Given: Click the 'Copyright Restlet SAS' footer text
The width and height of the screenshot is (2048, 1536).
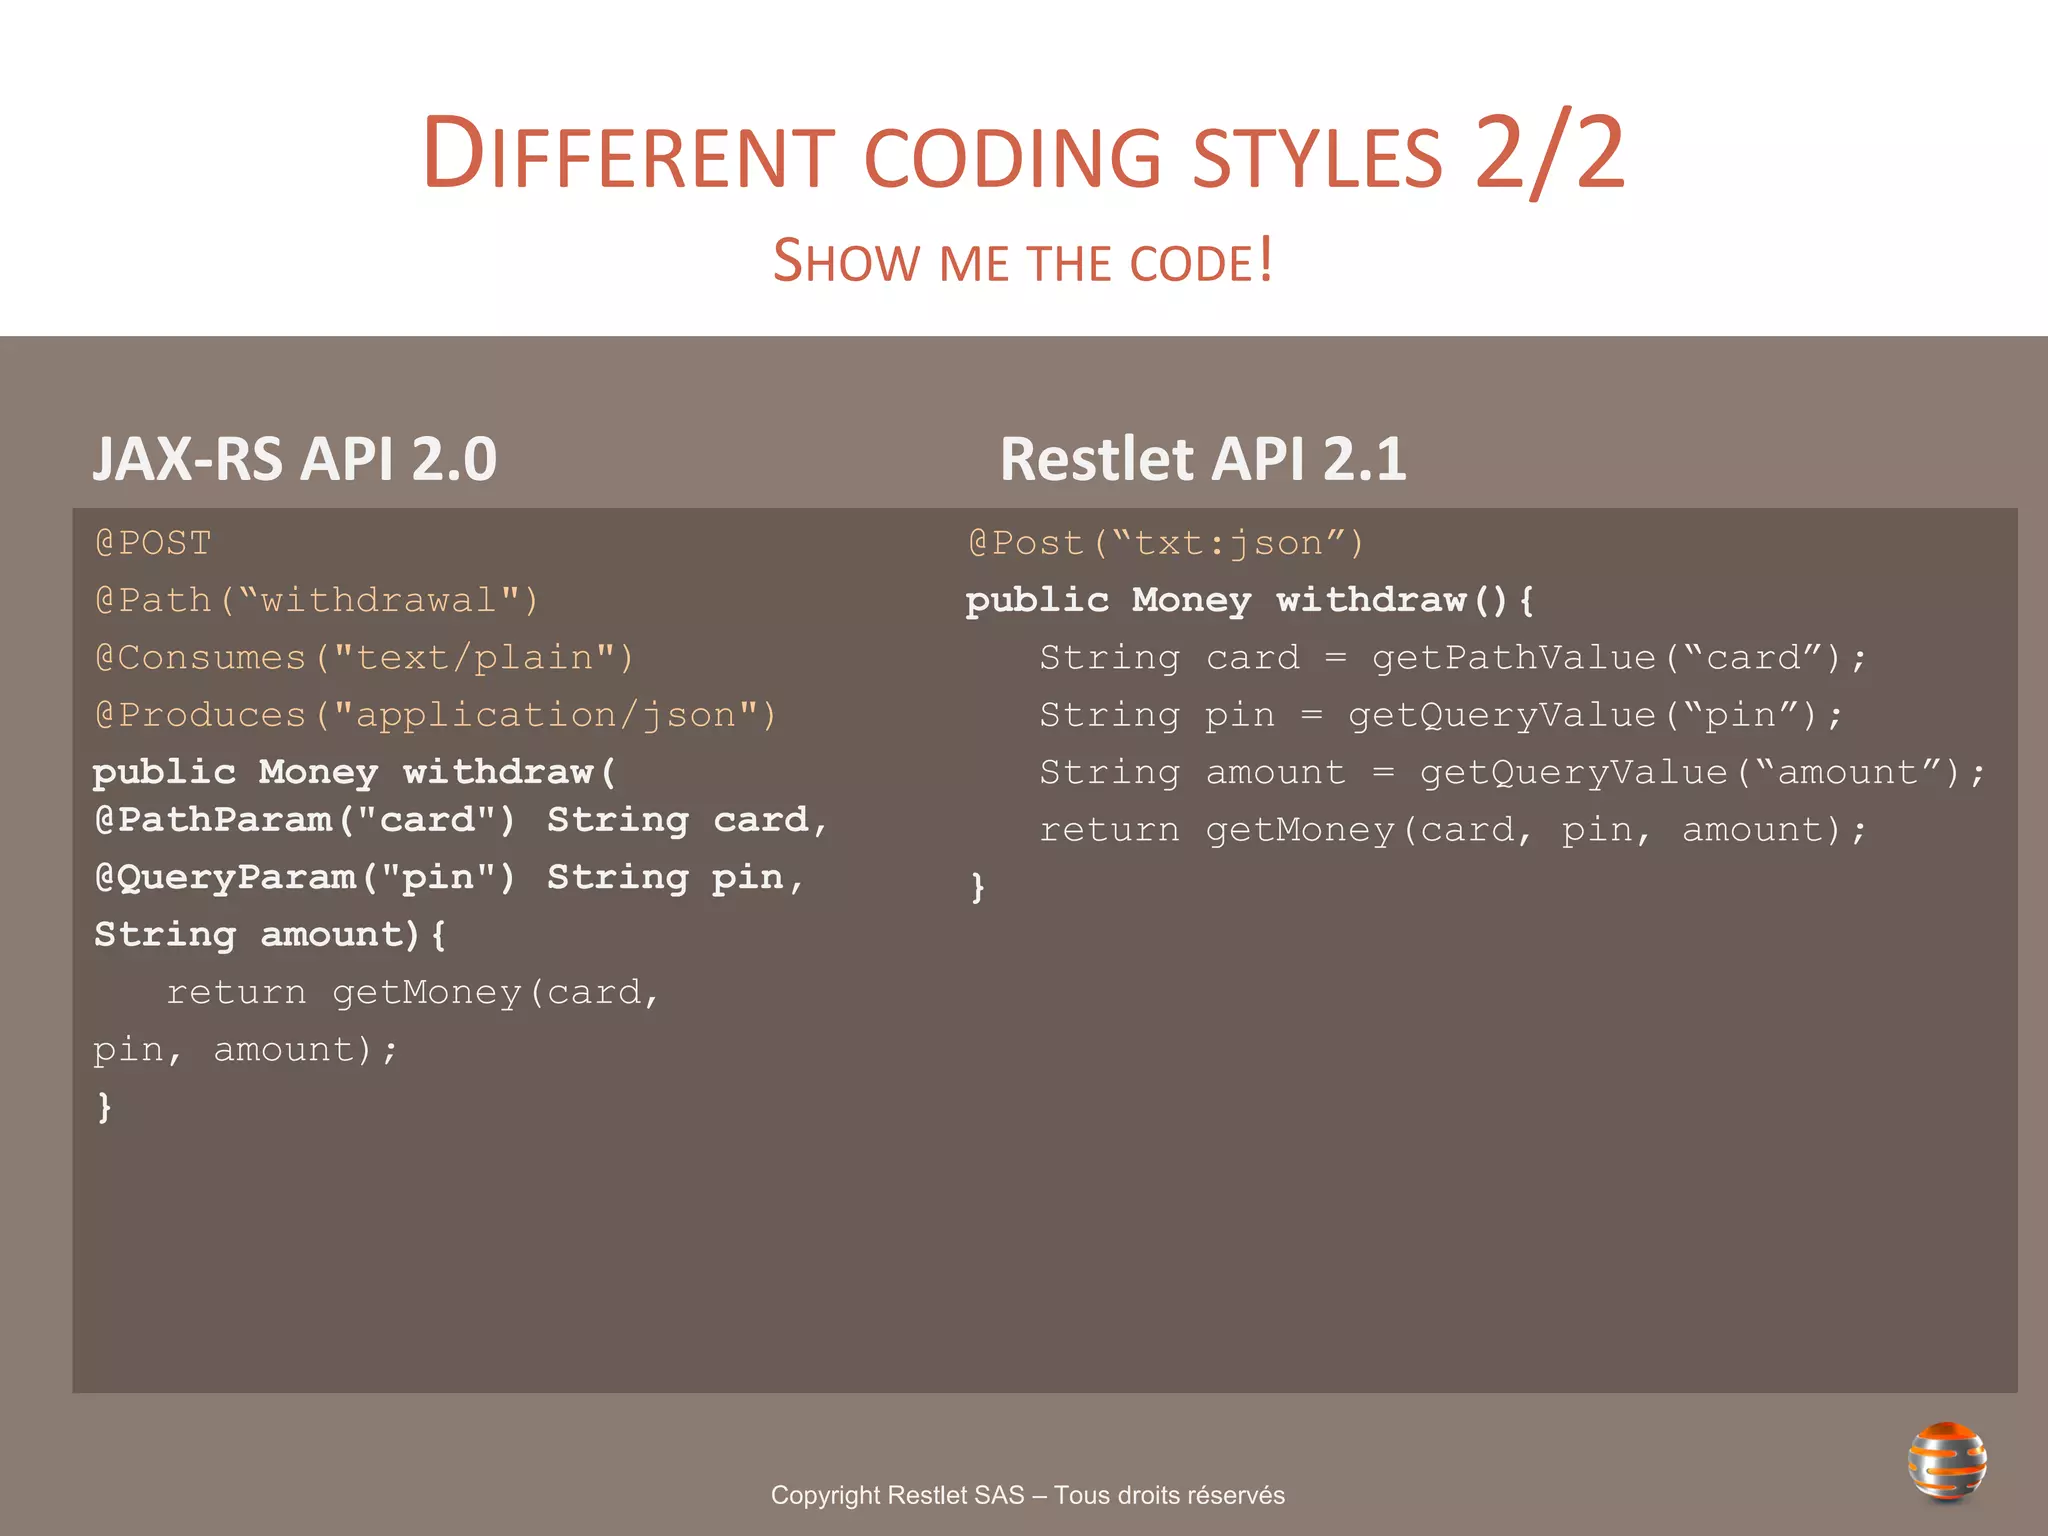Looking at the screenshot, I should click(x=1027, y=1495).
